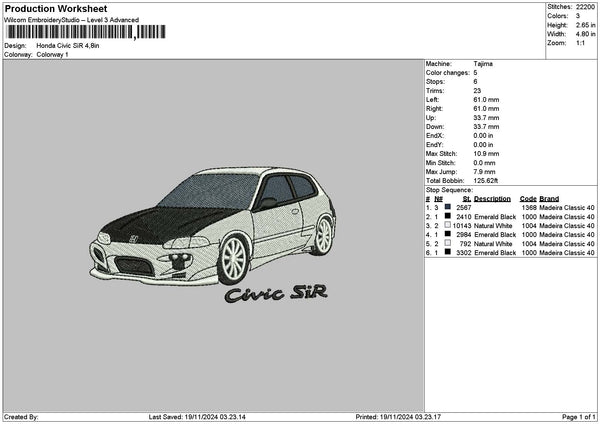Select the Machine value 'Tajima'

[x=483, y=64]
